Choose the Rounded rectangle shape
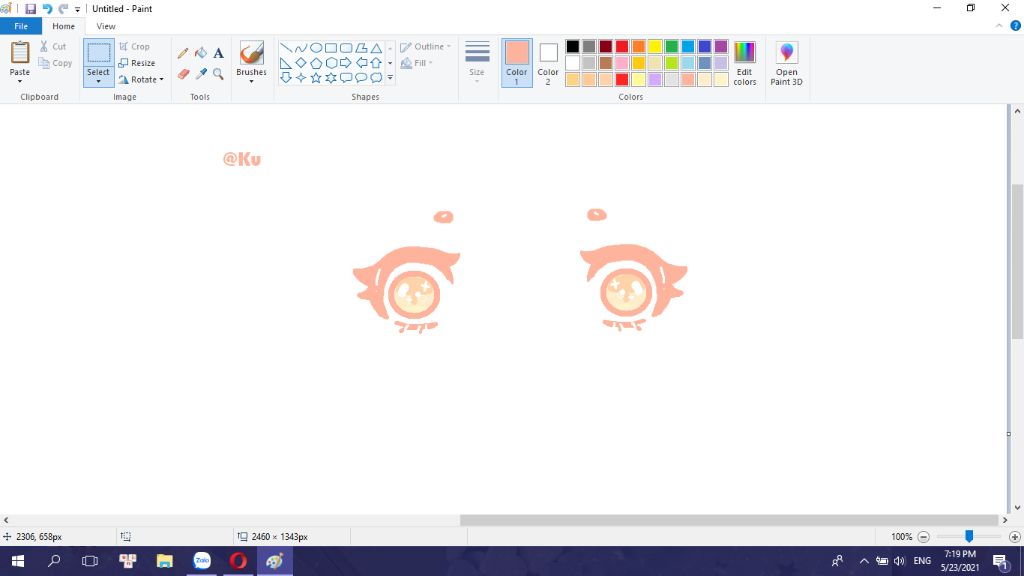The height and width of the screenshot is (576, 1024). [x=345, y=48]
